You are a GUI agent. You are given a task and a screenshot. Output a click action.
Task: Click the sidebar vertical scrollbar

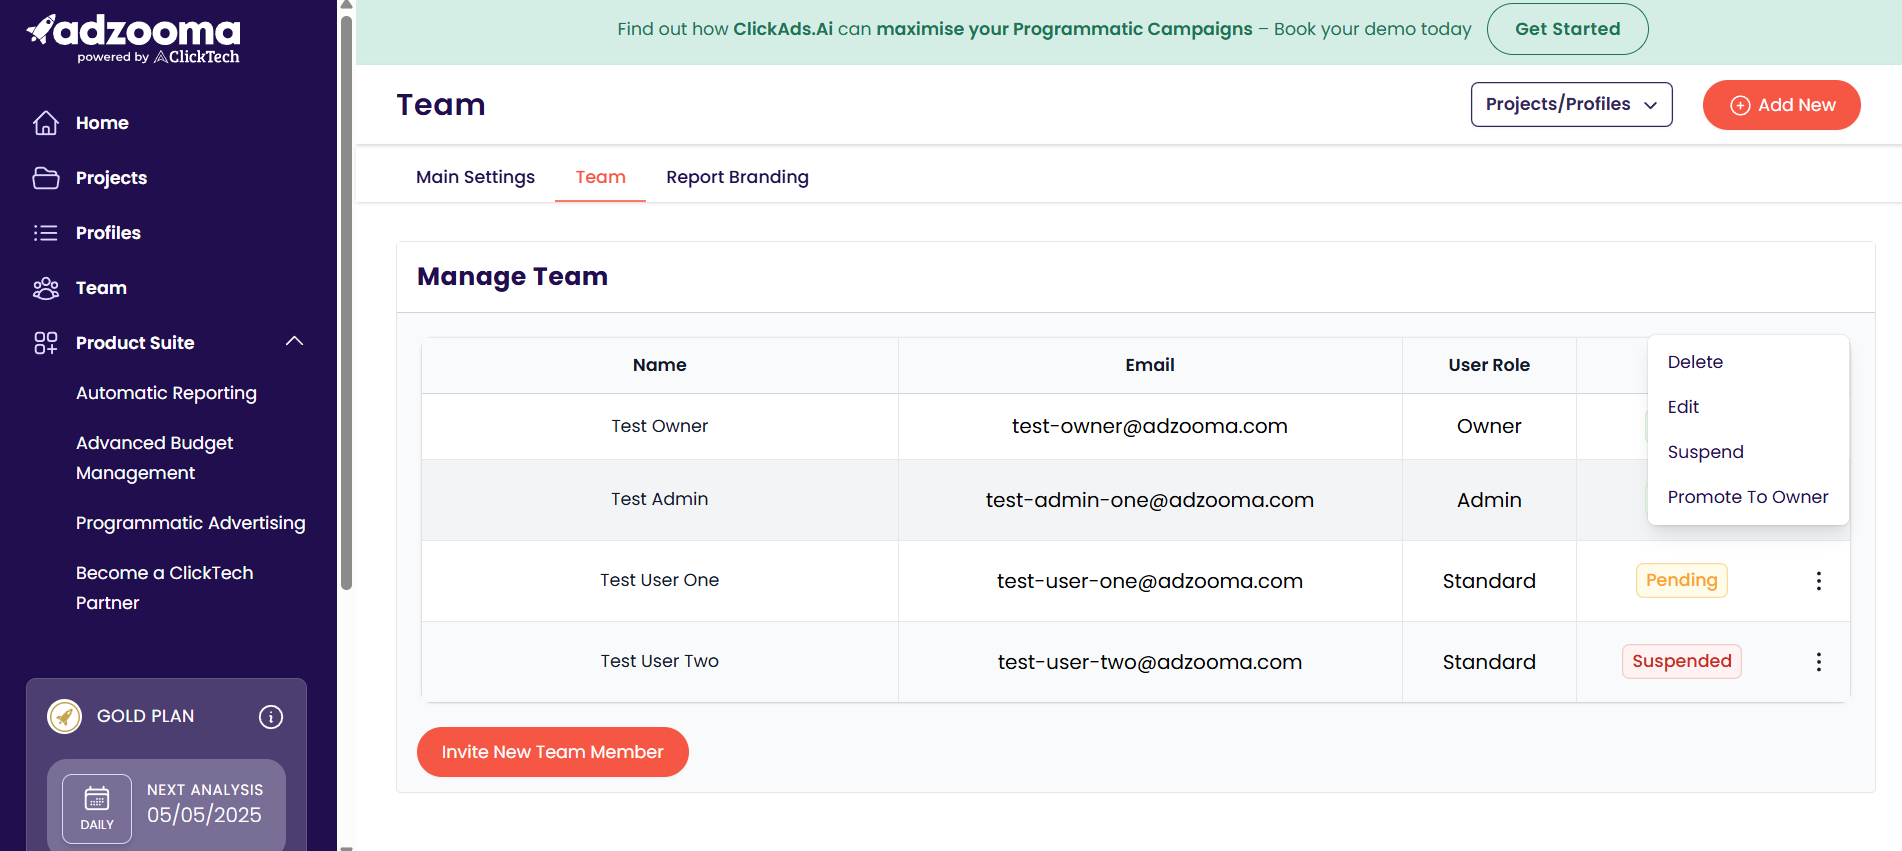346,300
